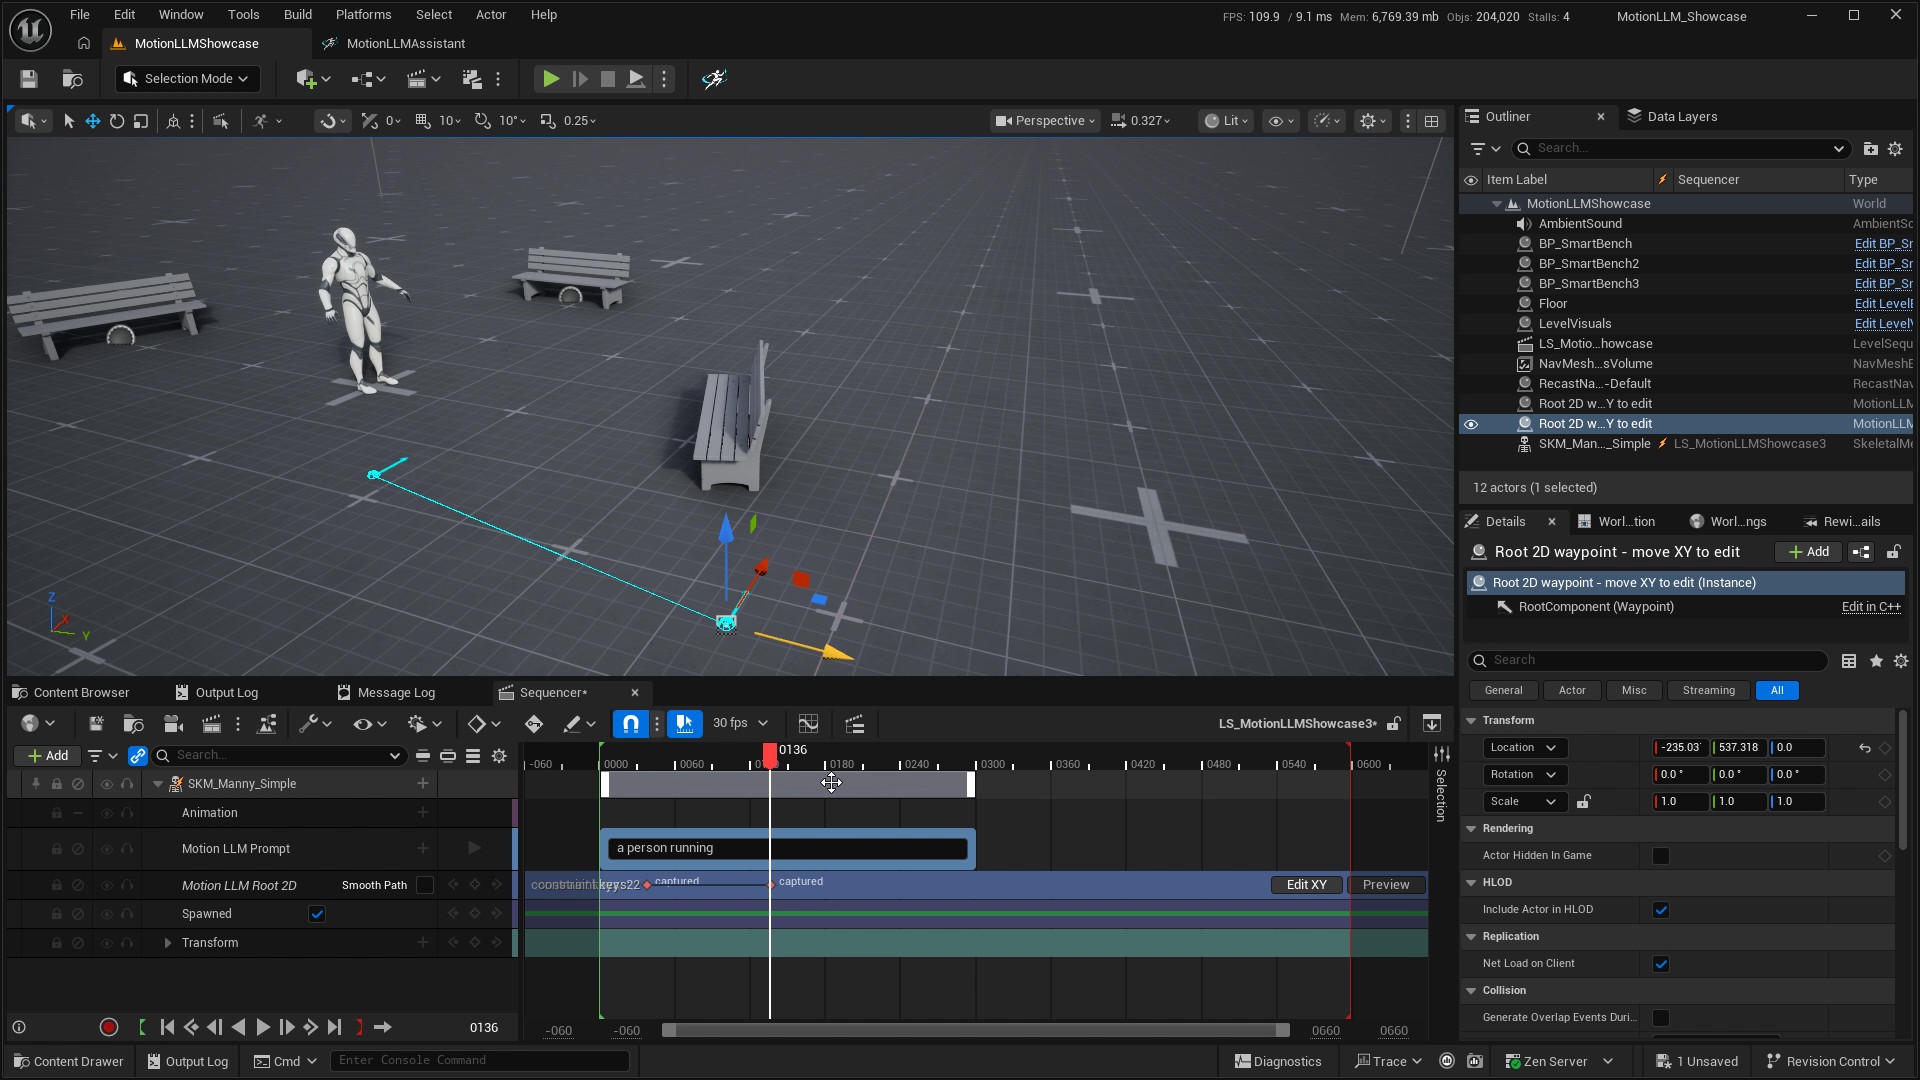Switch to the Output Log tab
Viewport: 1920px width, 1080px height.
click(216, 693)
